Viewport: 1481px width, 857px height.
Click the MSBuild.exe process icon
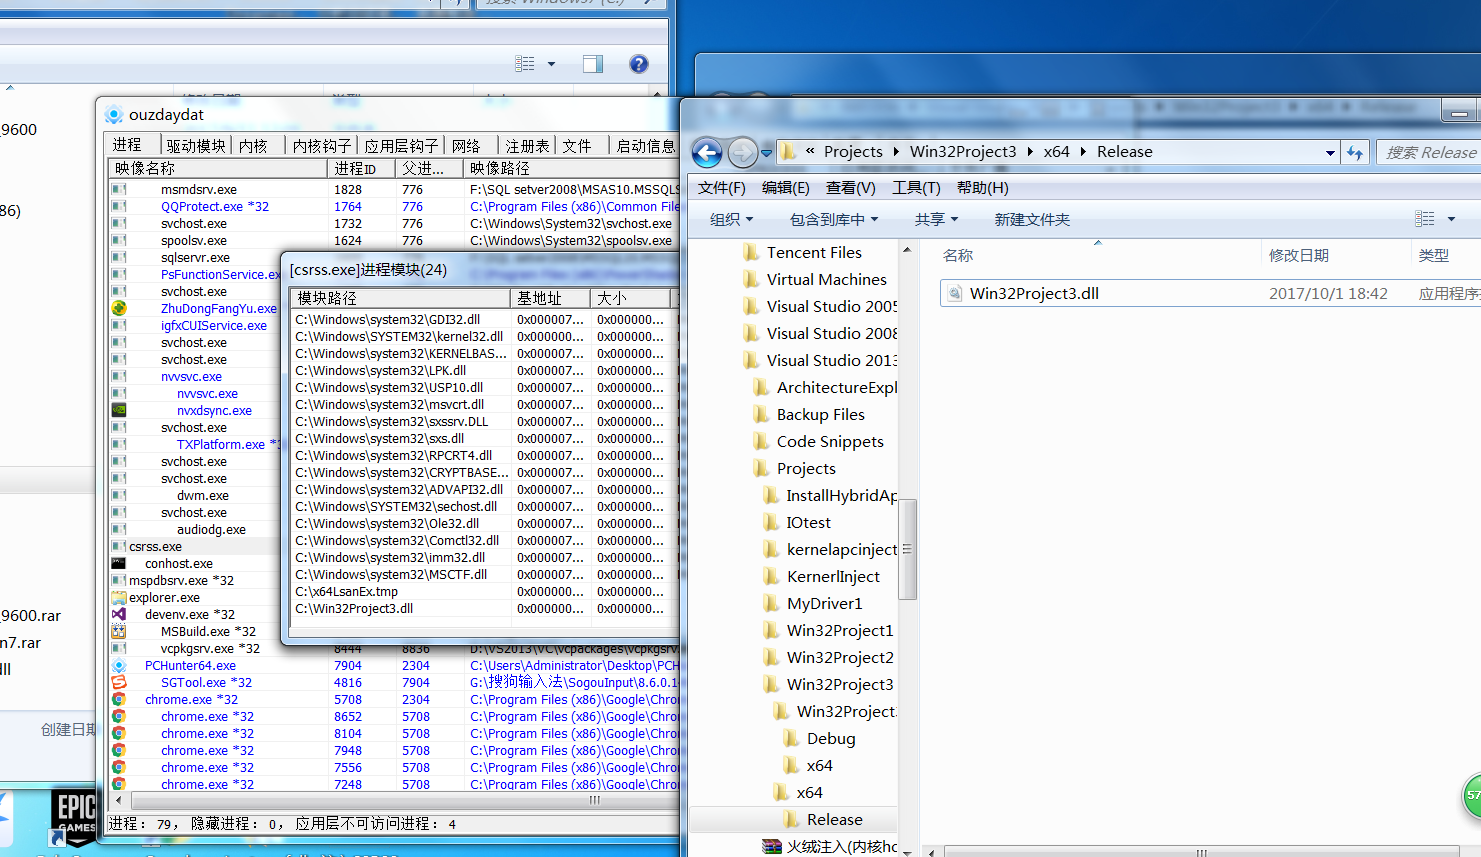[119, 632]
